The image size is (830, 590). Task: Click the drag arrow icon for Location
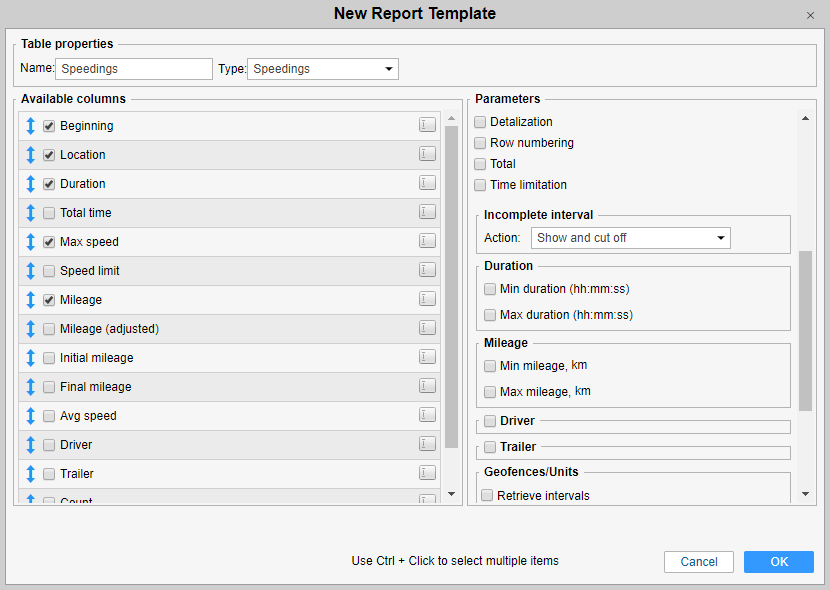[31, 155]
